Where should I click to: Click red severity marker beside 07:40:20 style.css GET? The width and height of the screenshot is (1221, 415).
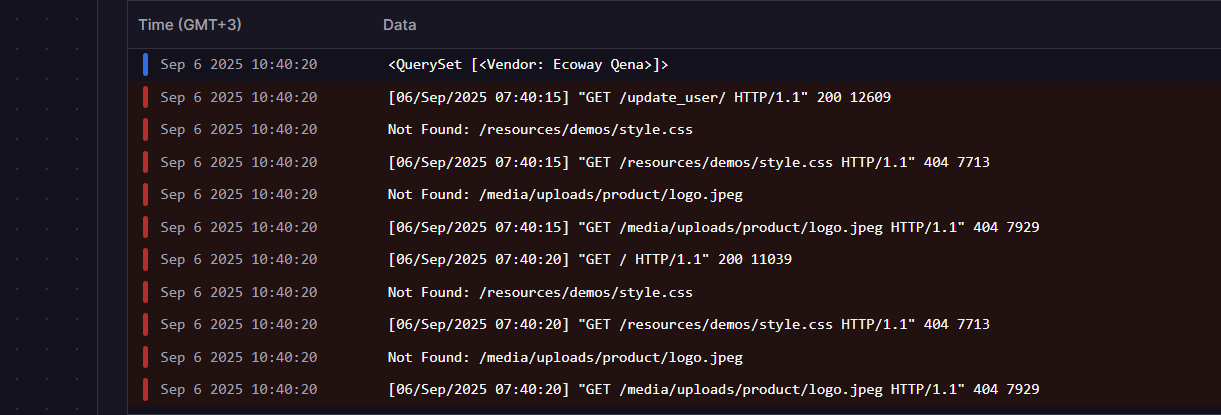(x=145, y=325)
